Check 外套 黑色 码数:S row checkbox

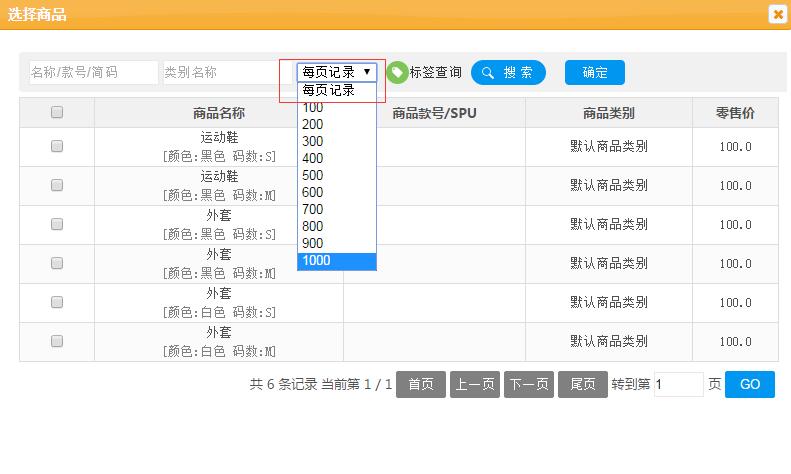(57, 224)
